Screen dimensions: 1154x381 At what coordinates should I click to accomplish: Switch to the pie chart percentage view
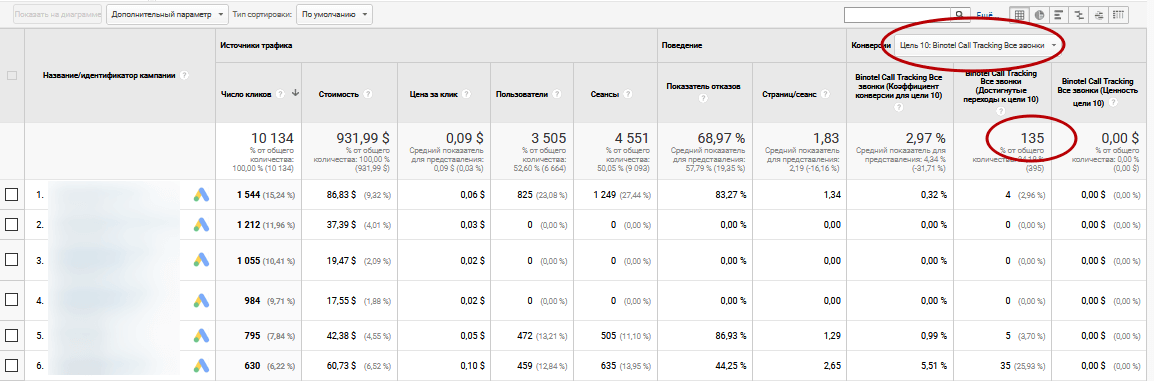coord(1039,14)
